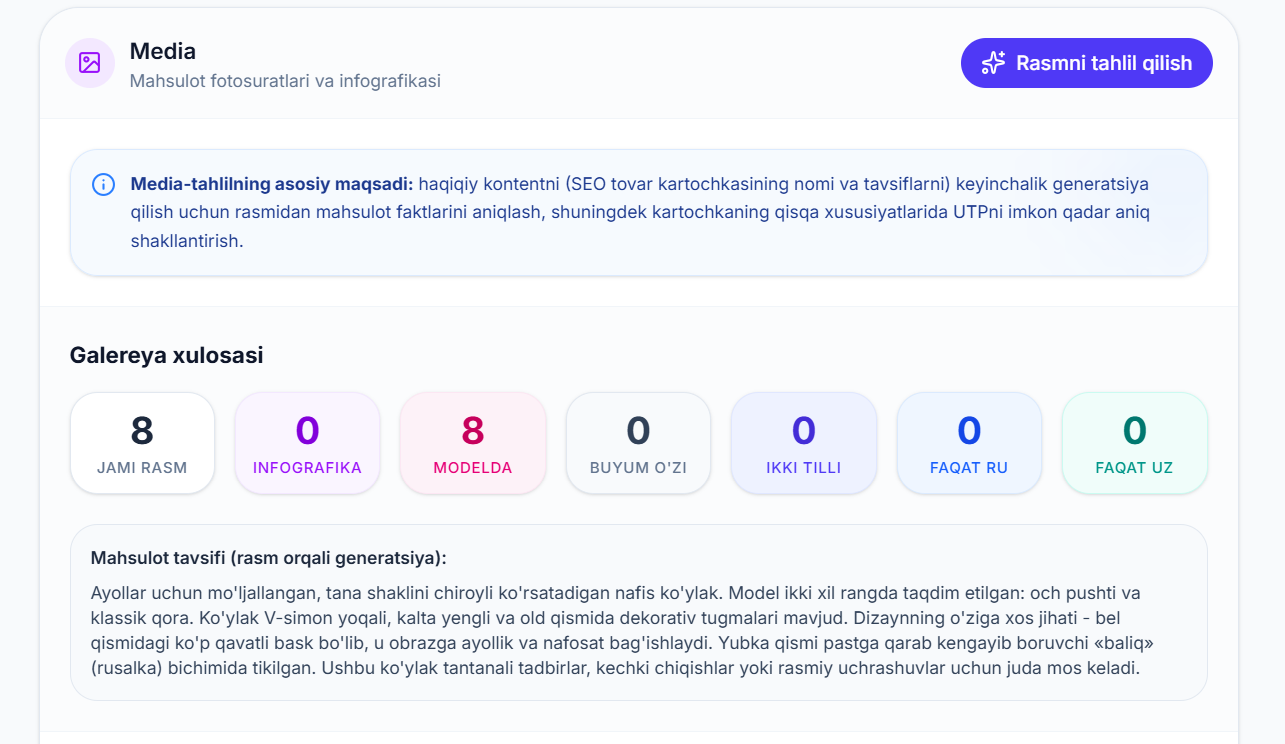The width and height of the screenshot is (1285, 744).
Task: Click the Media image icon in header
Action: pos(90,63)
